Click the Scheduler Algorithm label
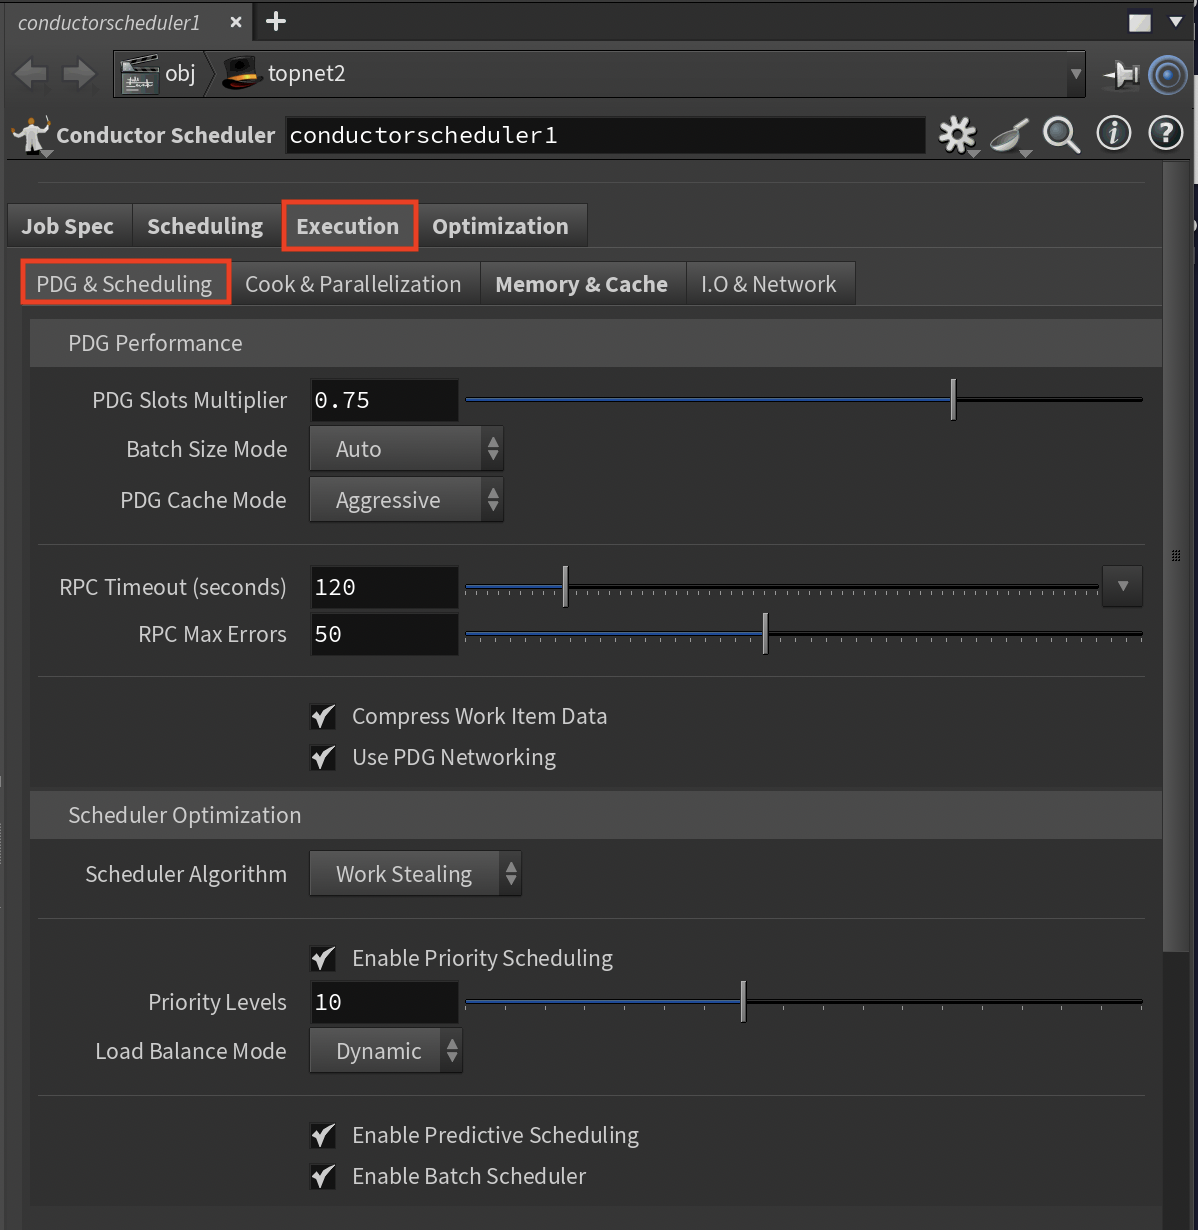Viewport: 1198px width, 1230px height. tap(186, 874)
